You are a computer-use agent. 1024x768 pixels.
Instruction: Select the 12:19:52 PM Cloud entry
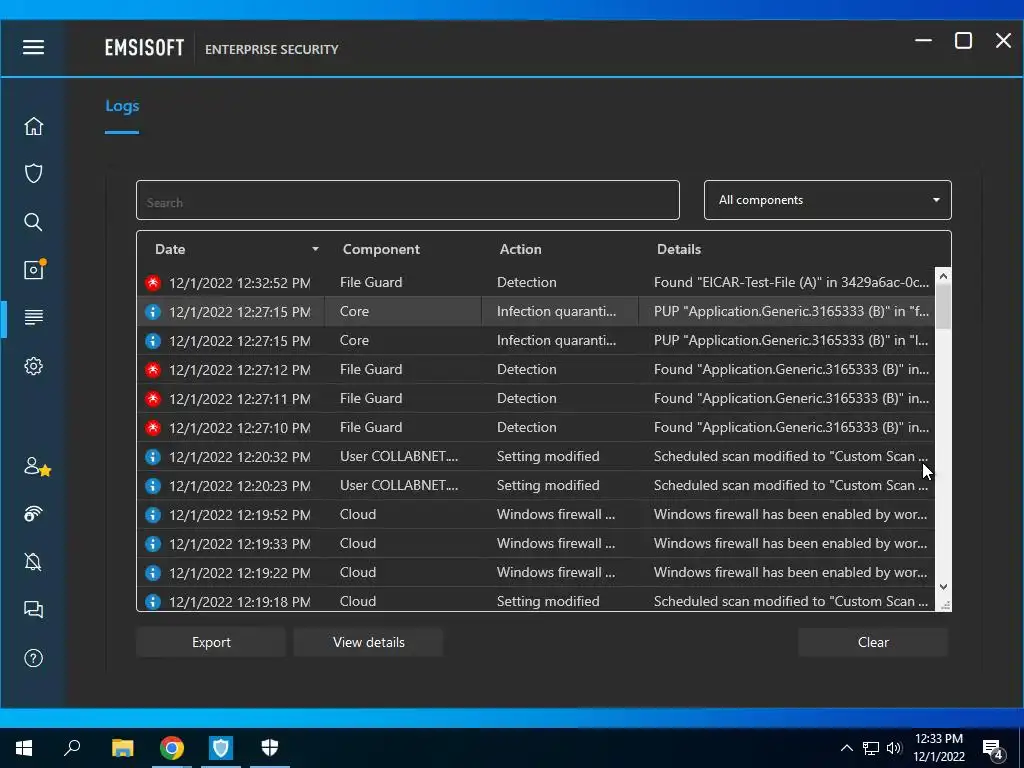click(536, 515)
